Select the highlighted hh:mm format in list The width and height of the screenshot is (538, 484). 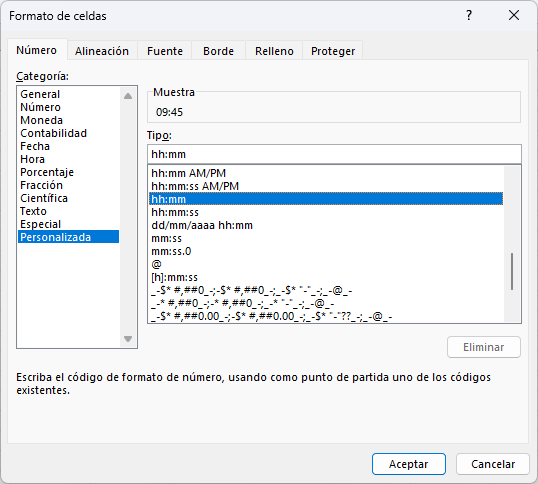pyautogui.click(x=326, y=199)
